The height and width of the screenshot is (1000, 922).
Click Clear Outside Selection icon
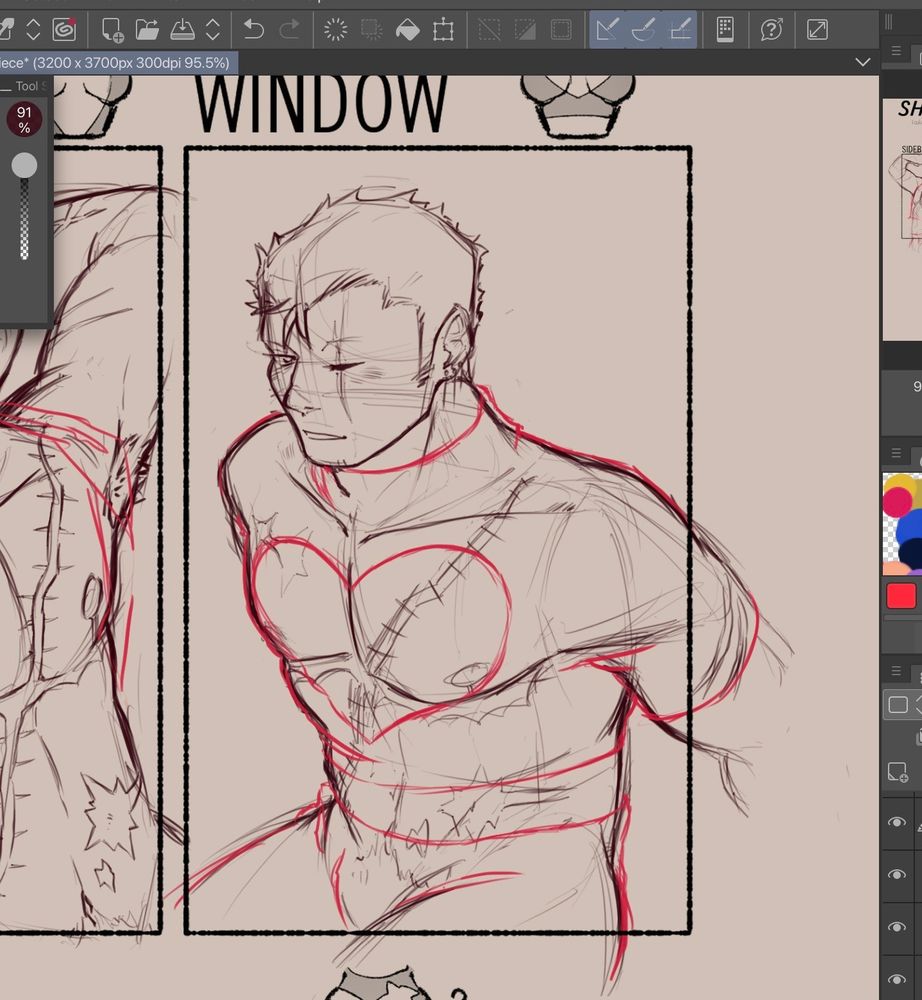click(371, 29)
